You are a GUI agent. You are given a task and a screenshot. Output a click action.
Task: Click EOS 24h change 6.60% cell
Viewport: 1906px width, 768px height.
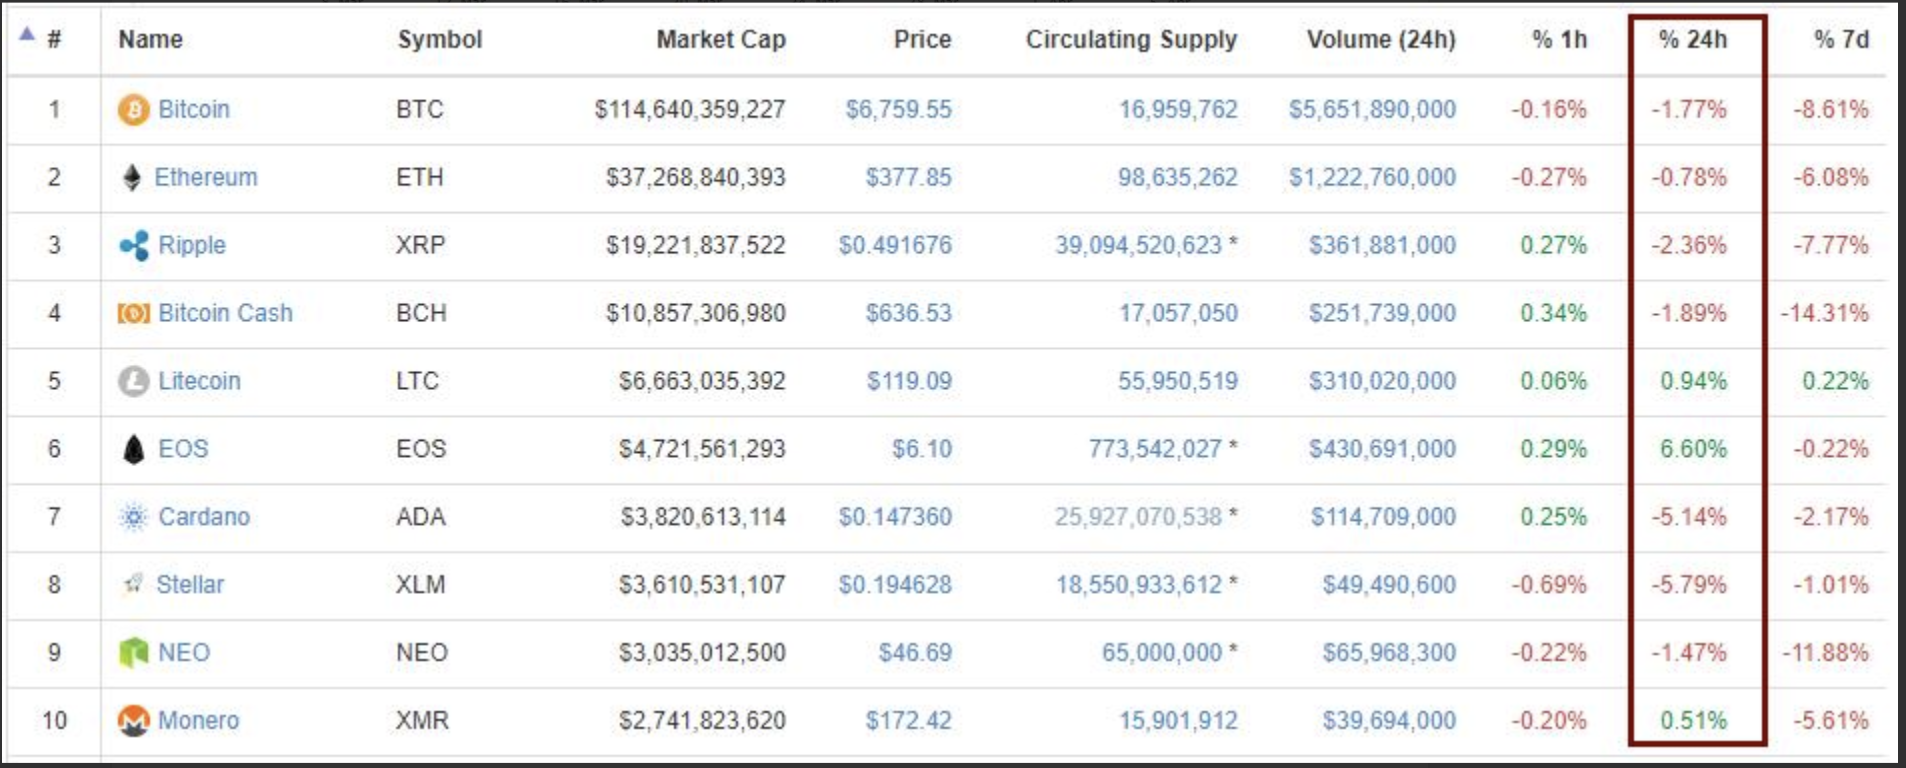[1693, 449]
